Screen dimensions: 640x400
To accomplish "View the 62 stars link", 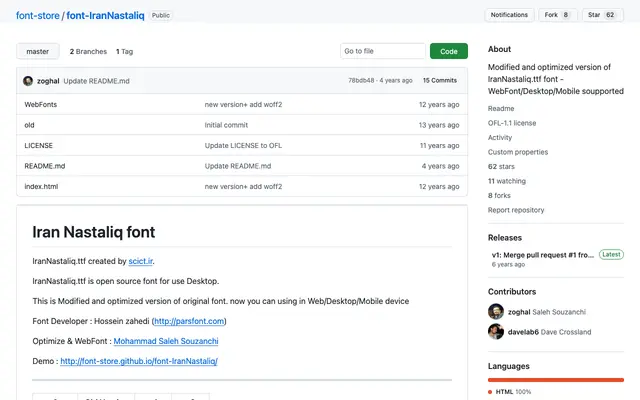I will point(501,167).
